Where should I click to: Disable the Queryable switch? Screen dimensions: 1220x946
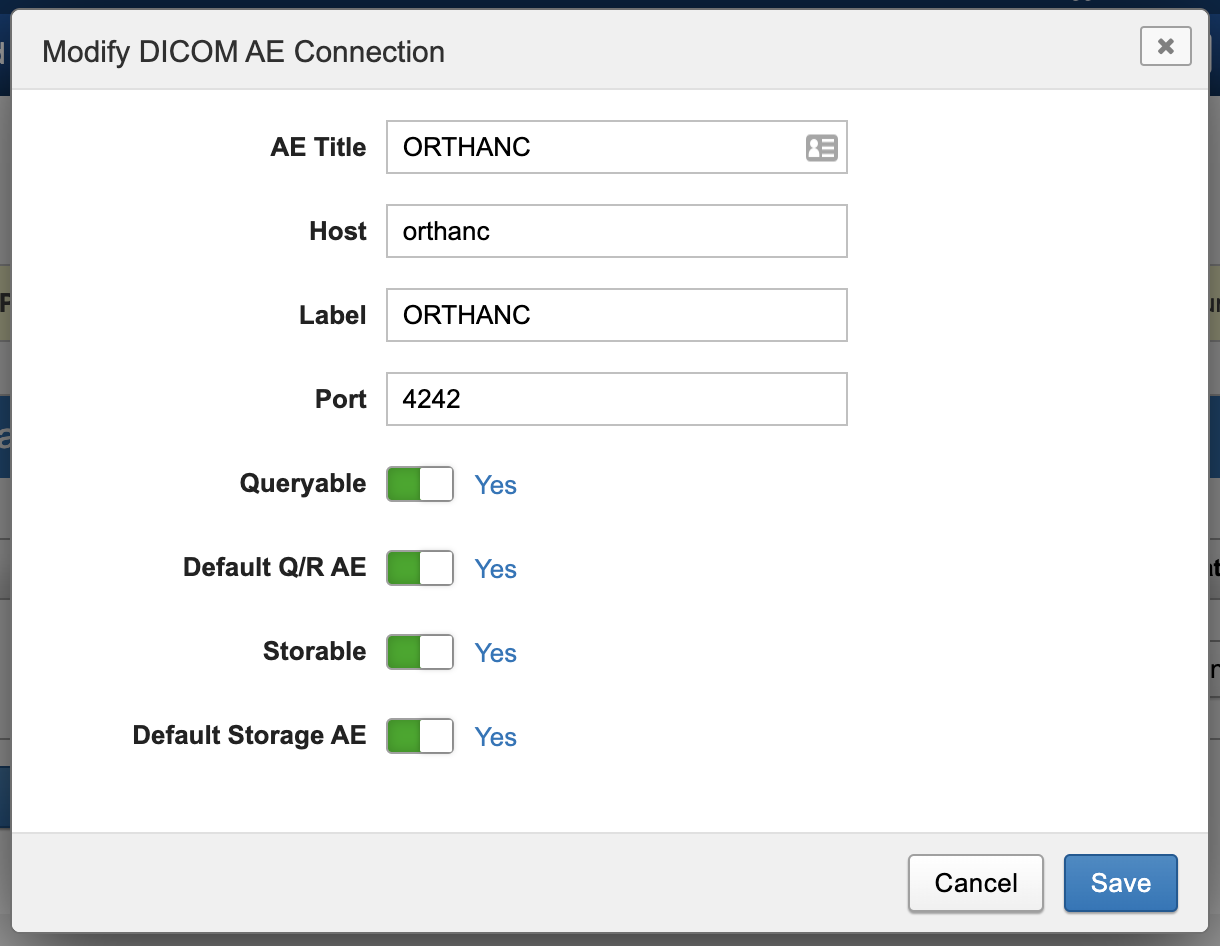[x=420, y=484]
